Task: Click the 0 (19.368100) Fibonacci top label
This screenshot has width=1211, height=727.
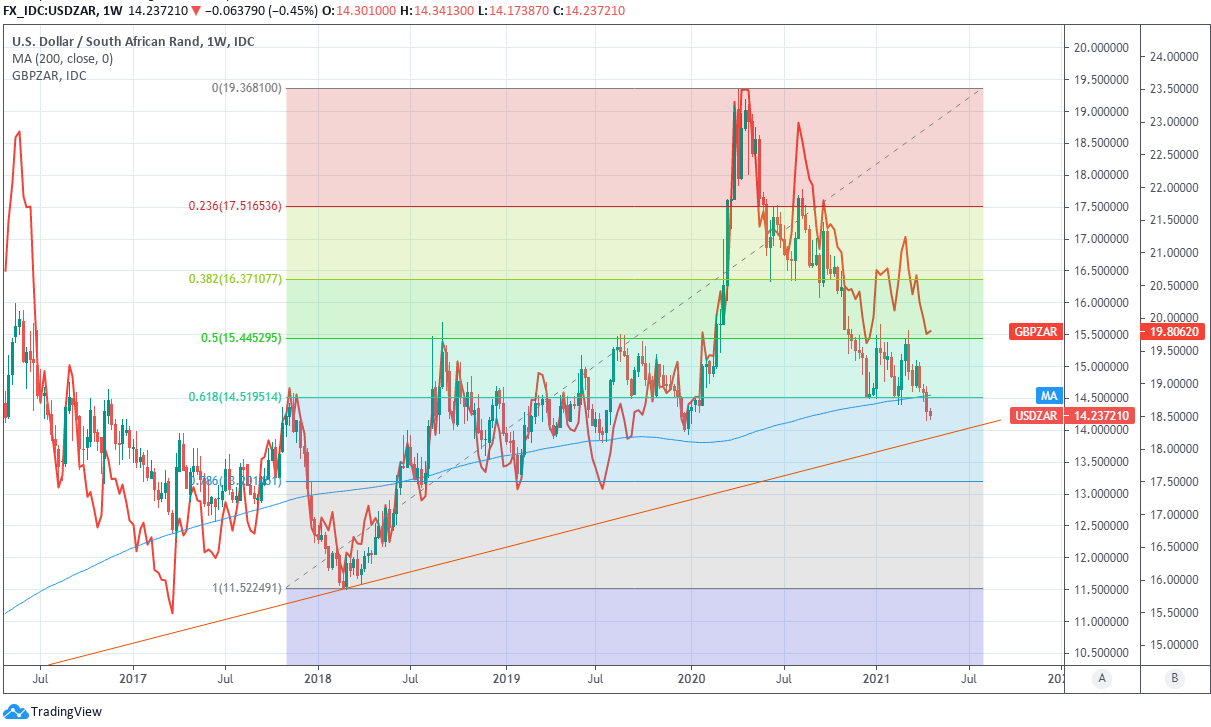Action: (x=247, y=88)
